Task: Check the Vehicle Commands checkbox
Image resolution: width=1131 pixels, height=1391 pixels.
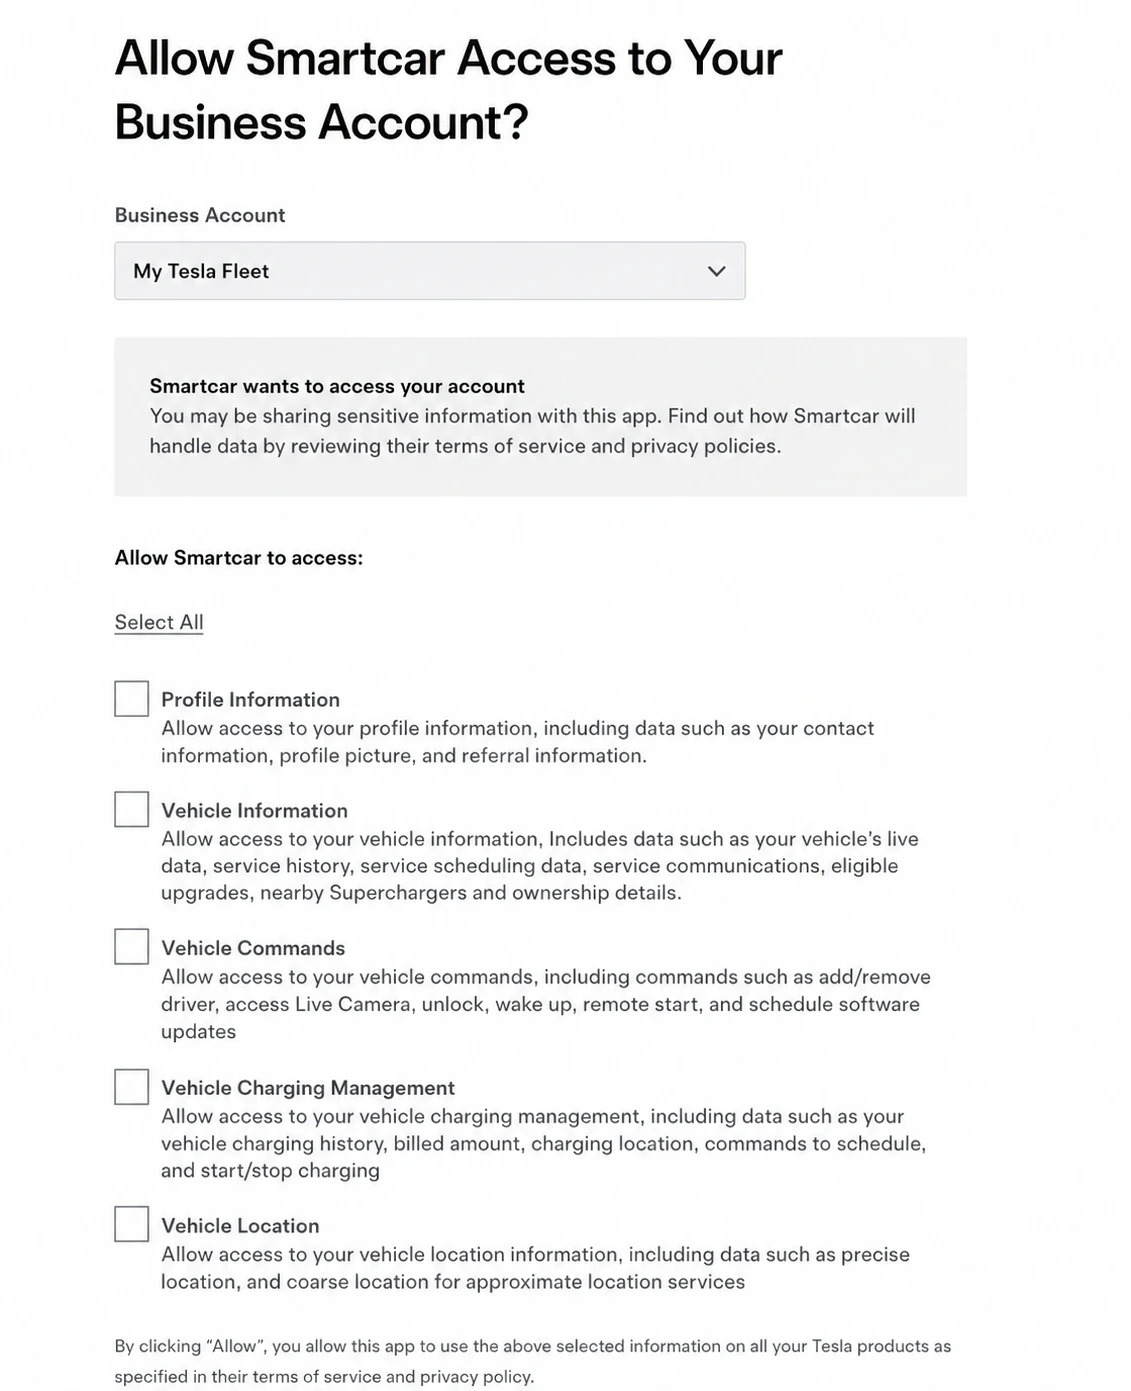Action: [131, 946]
